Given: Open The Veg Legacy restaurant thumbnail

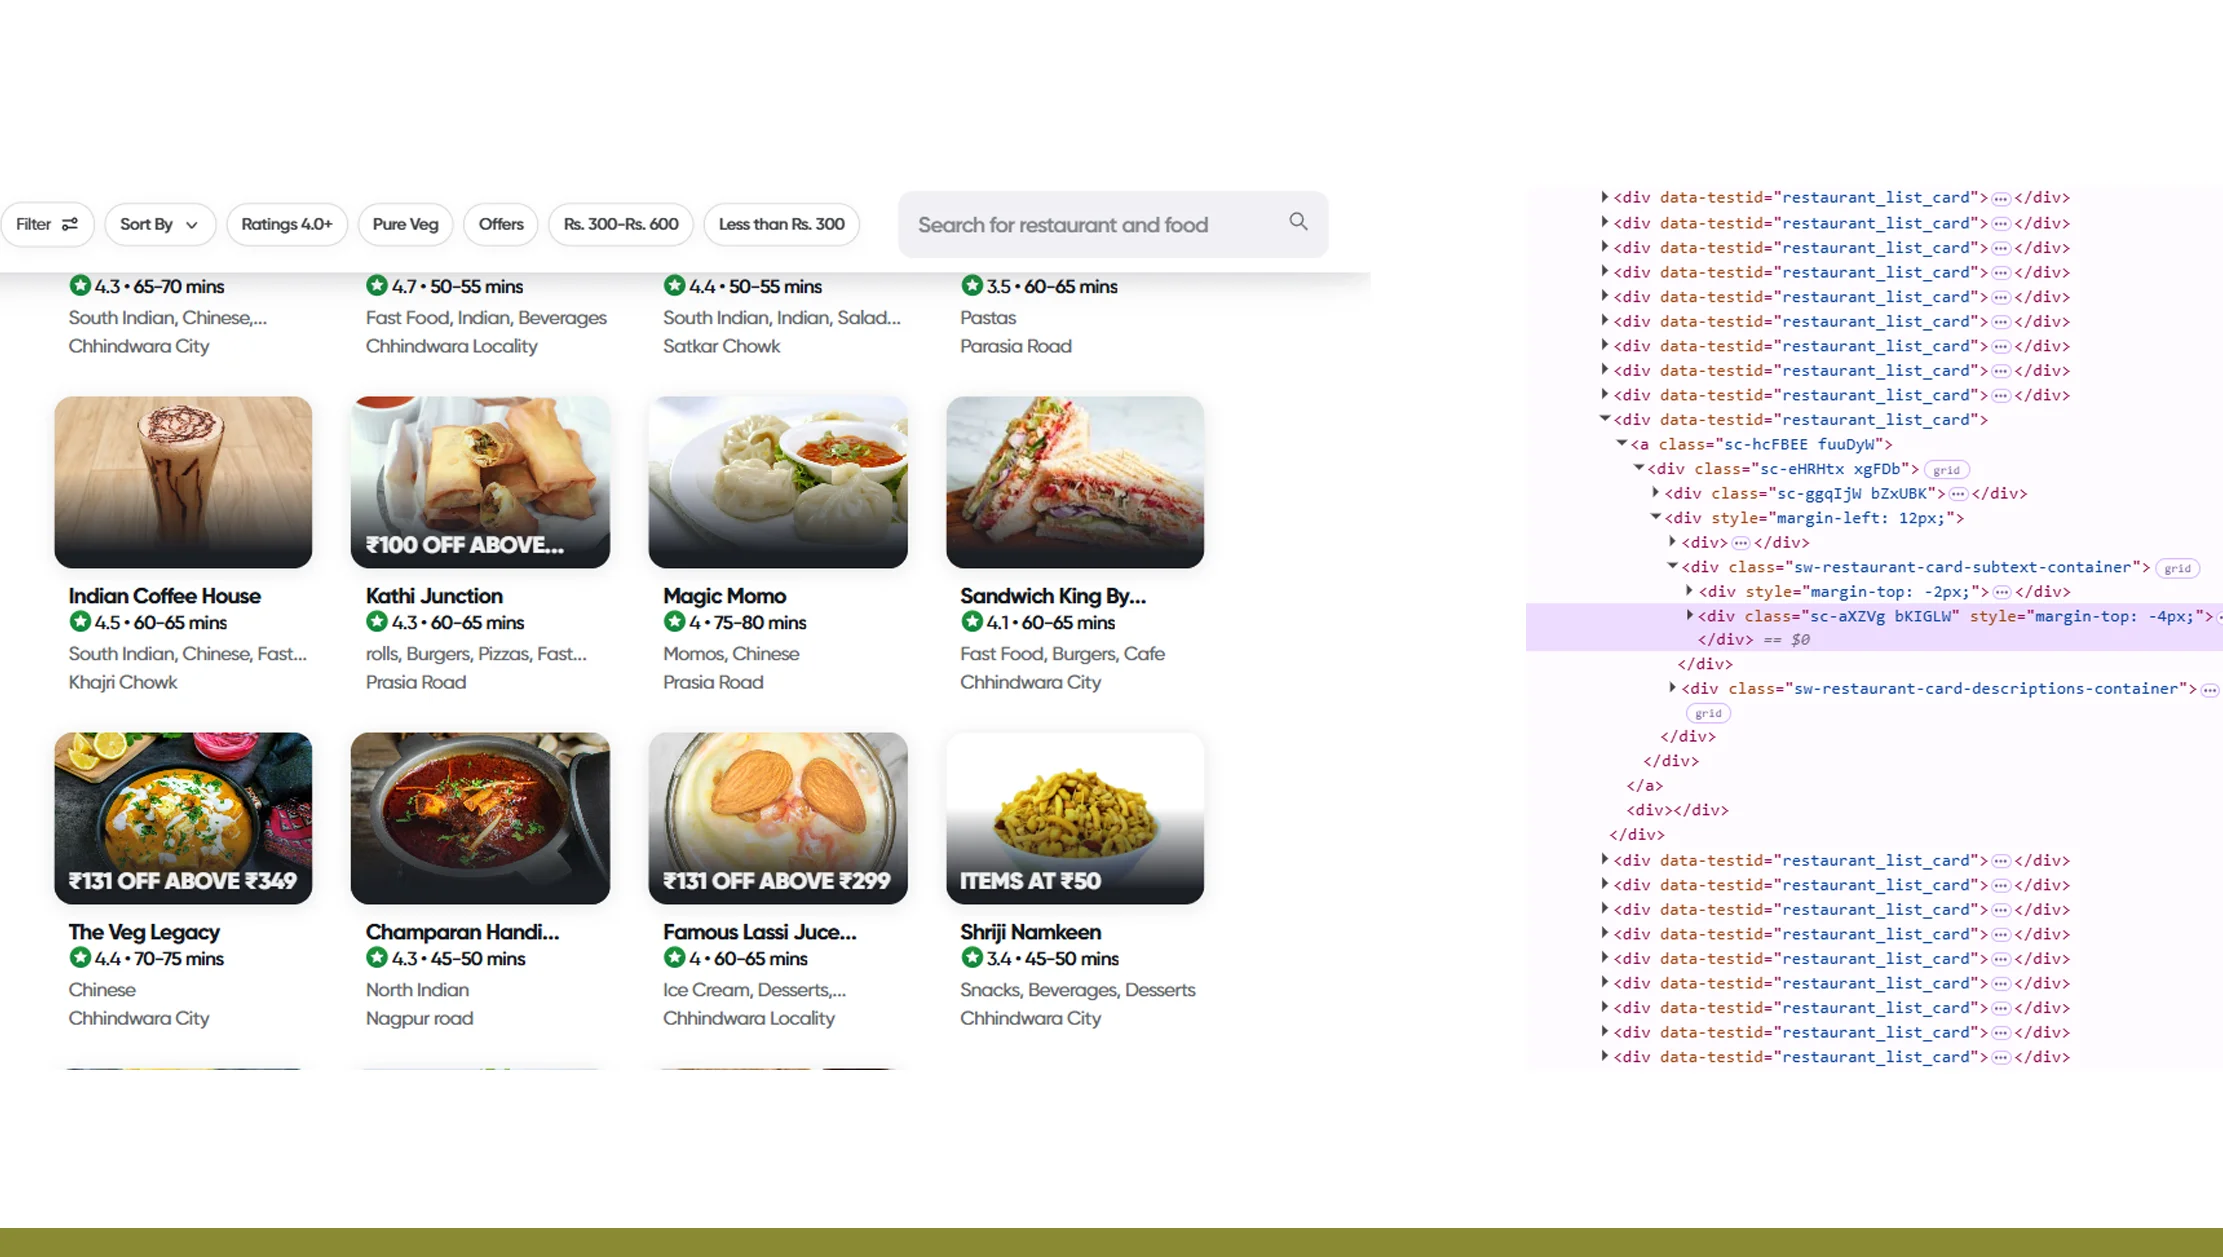Looking at the screenshot, I should coord(183,817).
